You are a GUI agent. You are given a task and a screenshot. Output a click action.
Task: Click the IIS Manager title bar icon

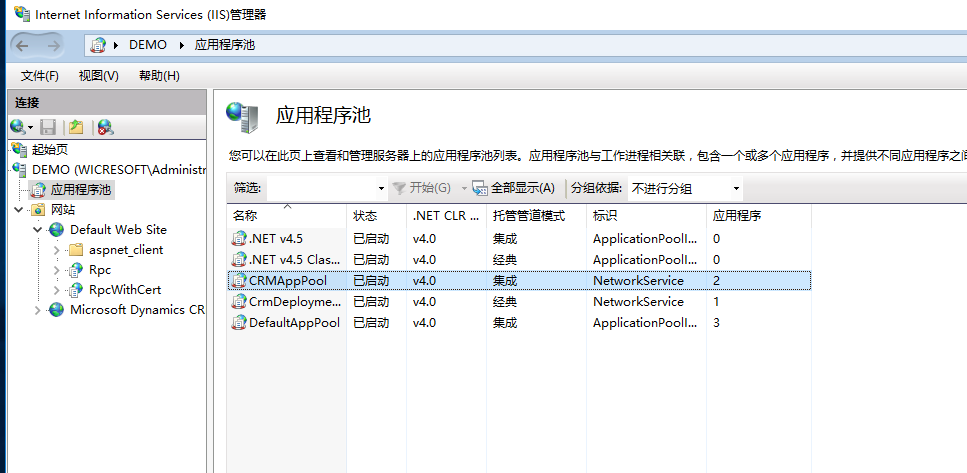[x=22, y=14]
